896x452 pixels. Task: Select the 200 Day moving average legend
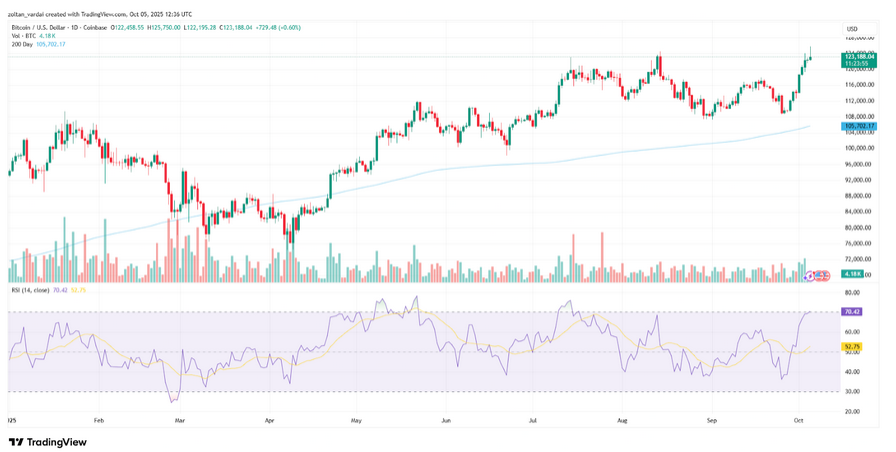20,45
